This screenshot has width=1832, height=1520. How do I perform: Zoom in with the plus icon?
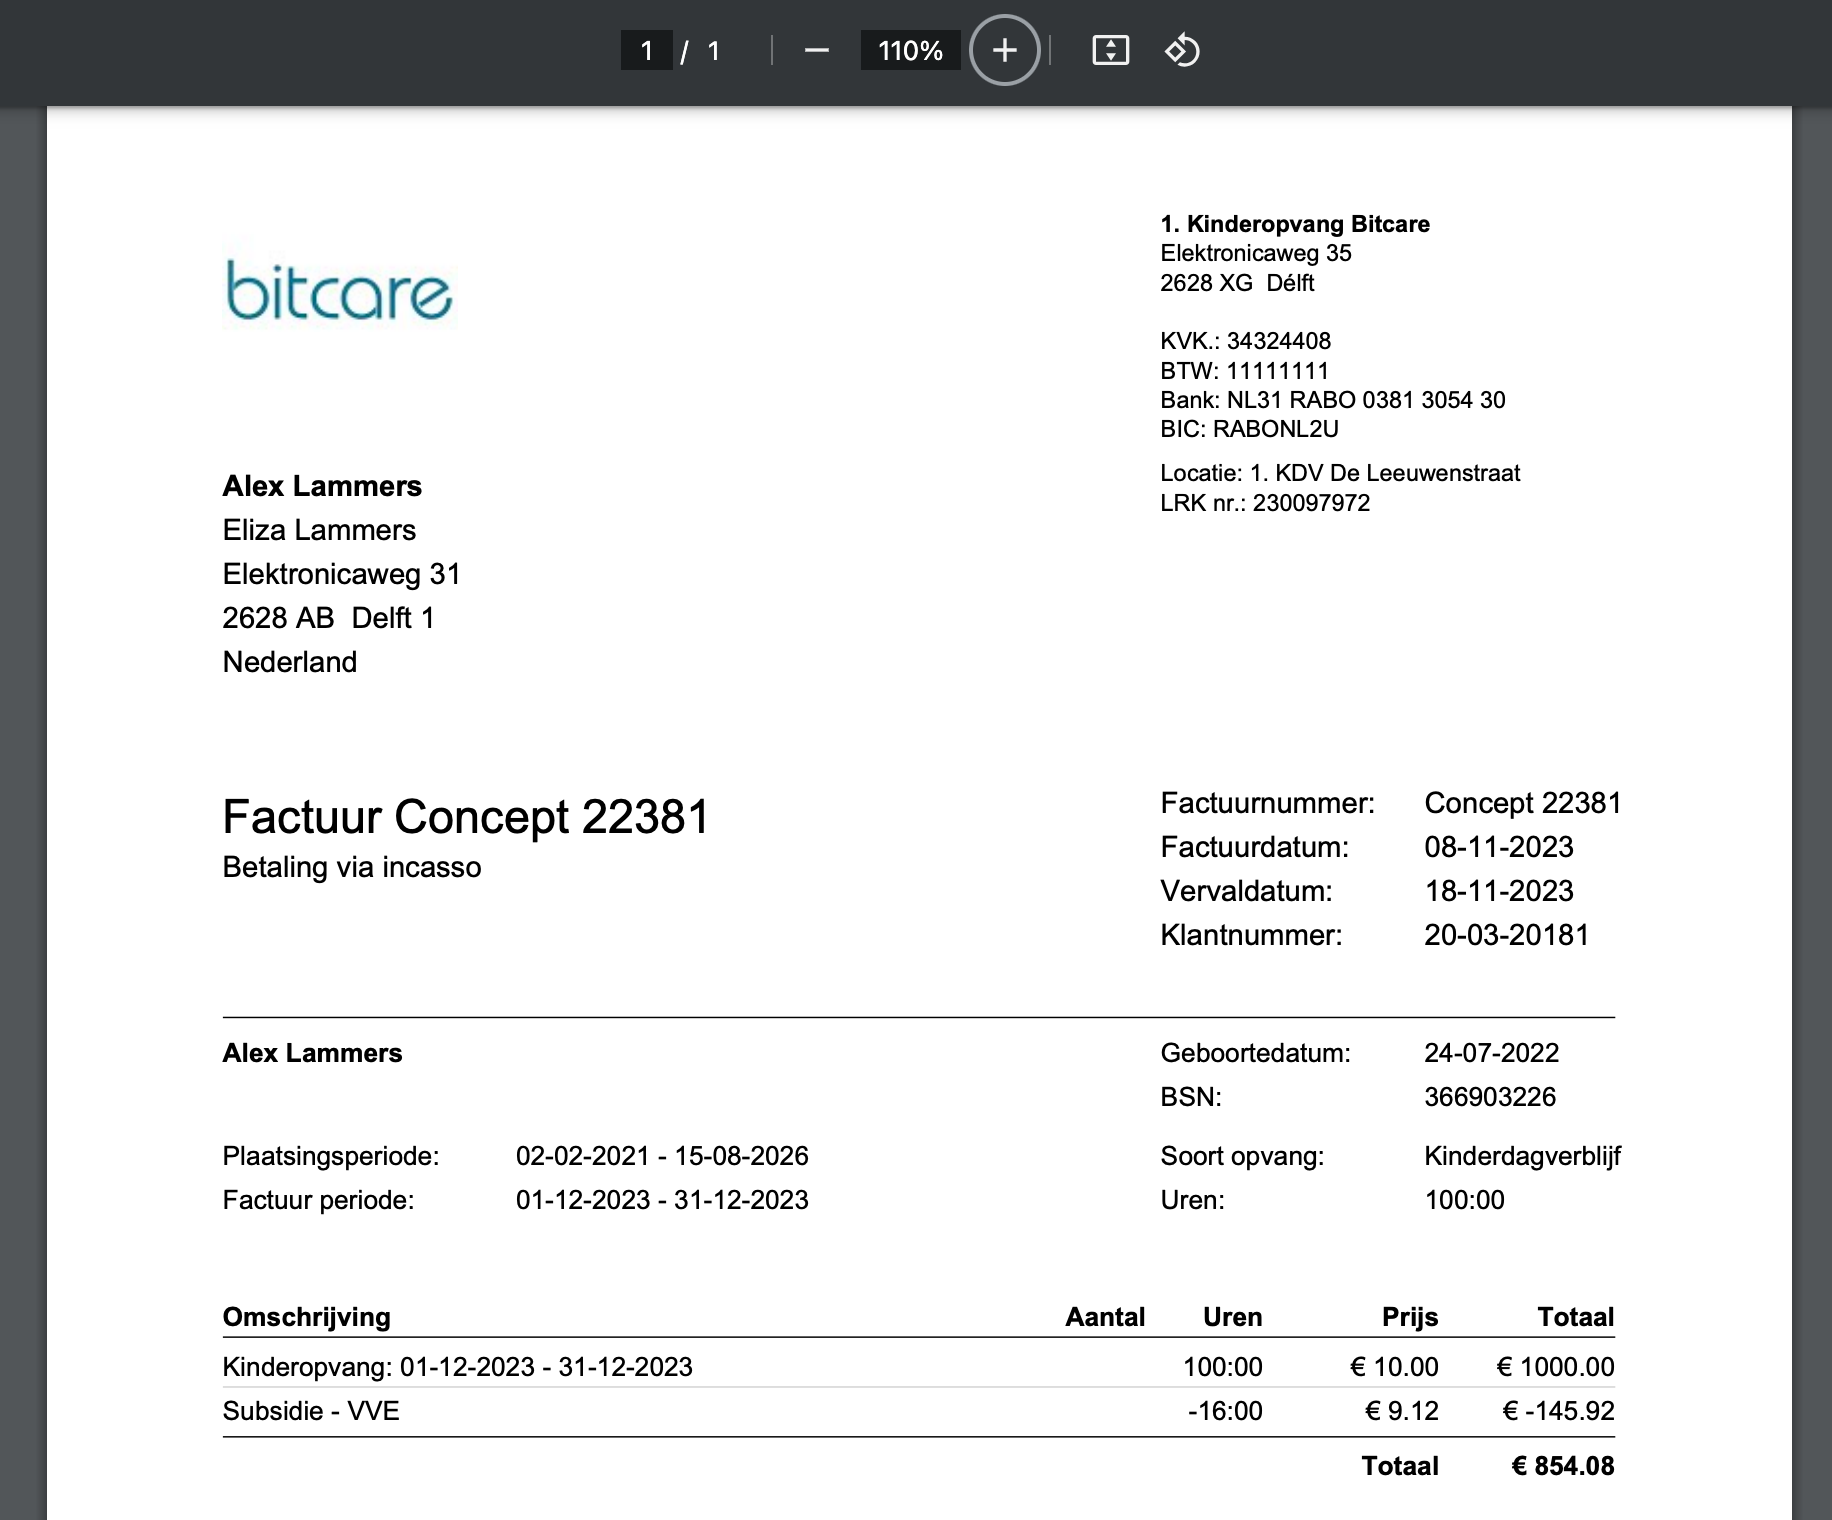(x=1005, y=50)
